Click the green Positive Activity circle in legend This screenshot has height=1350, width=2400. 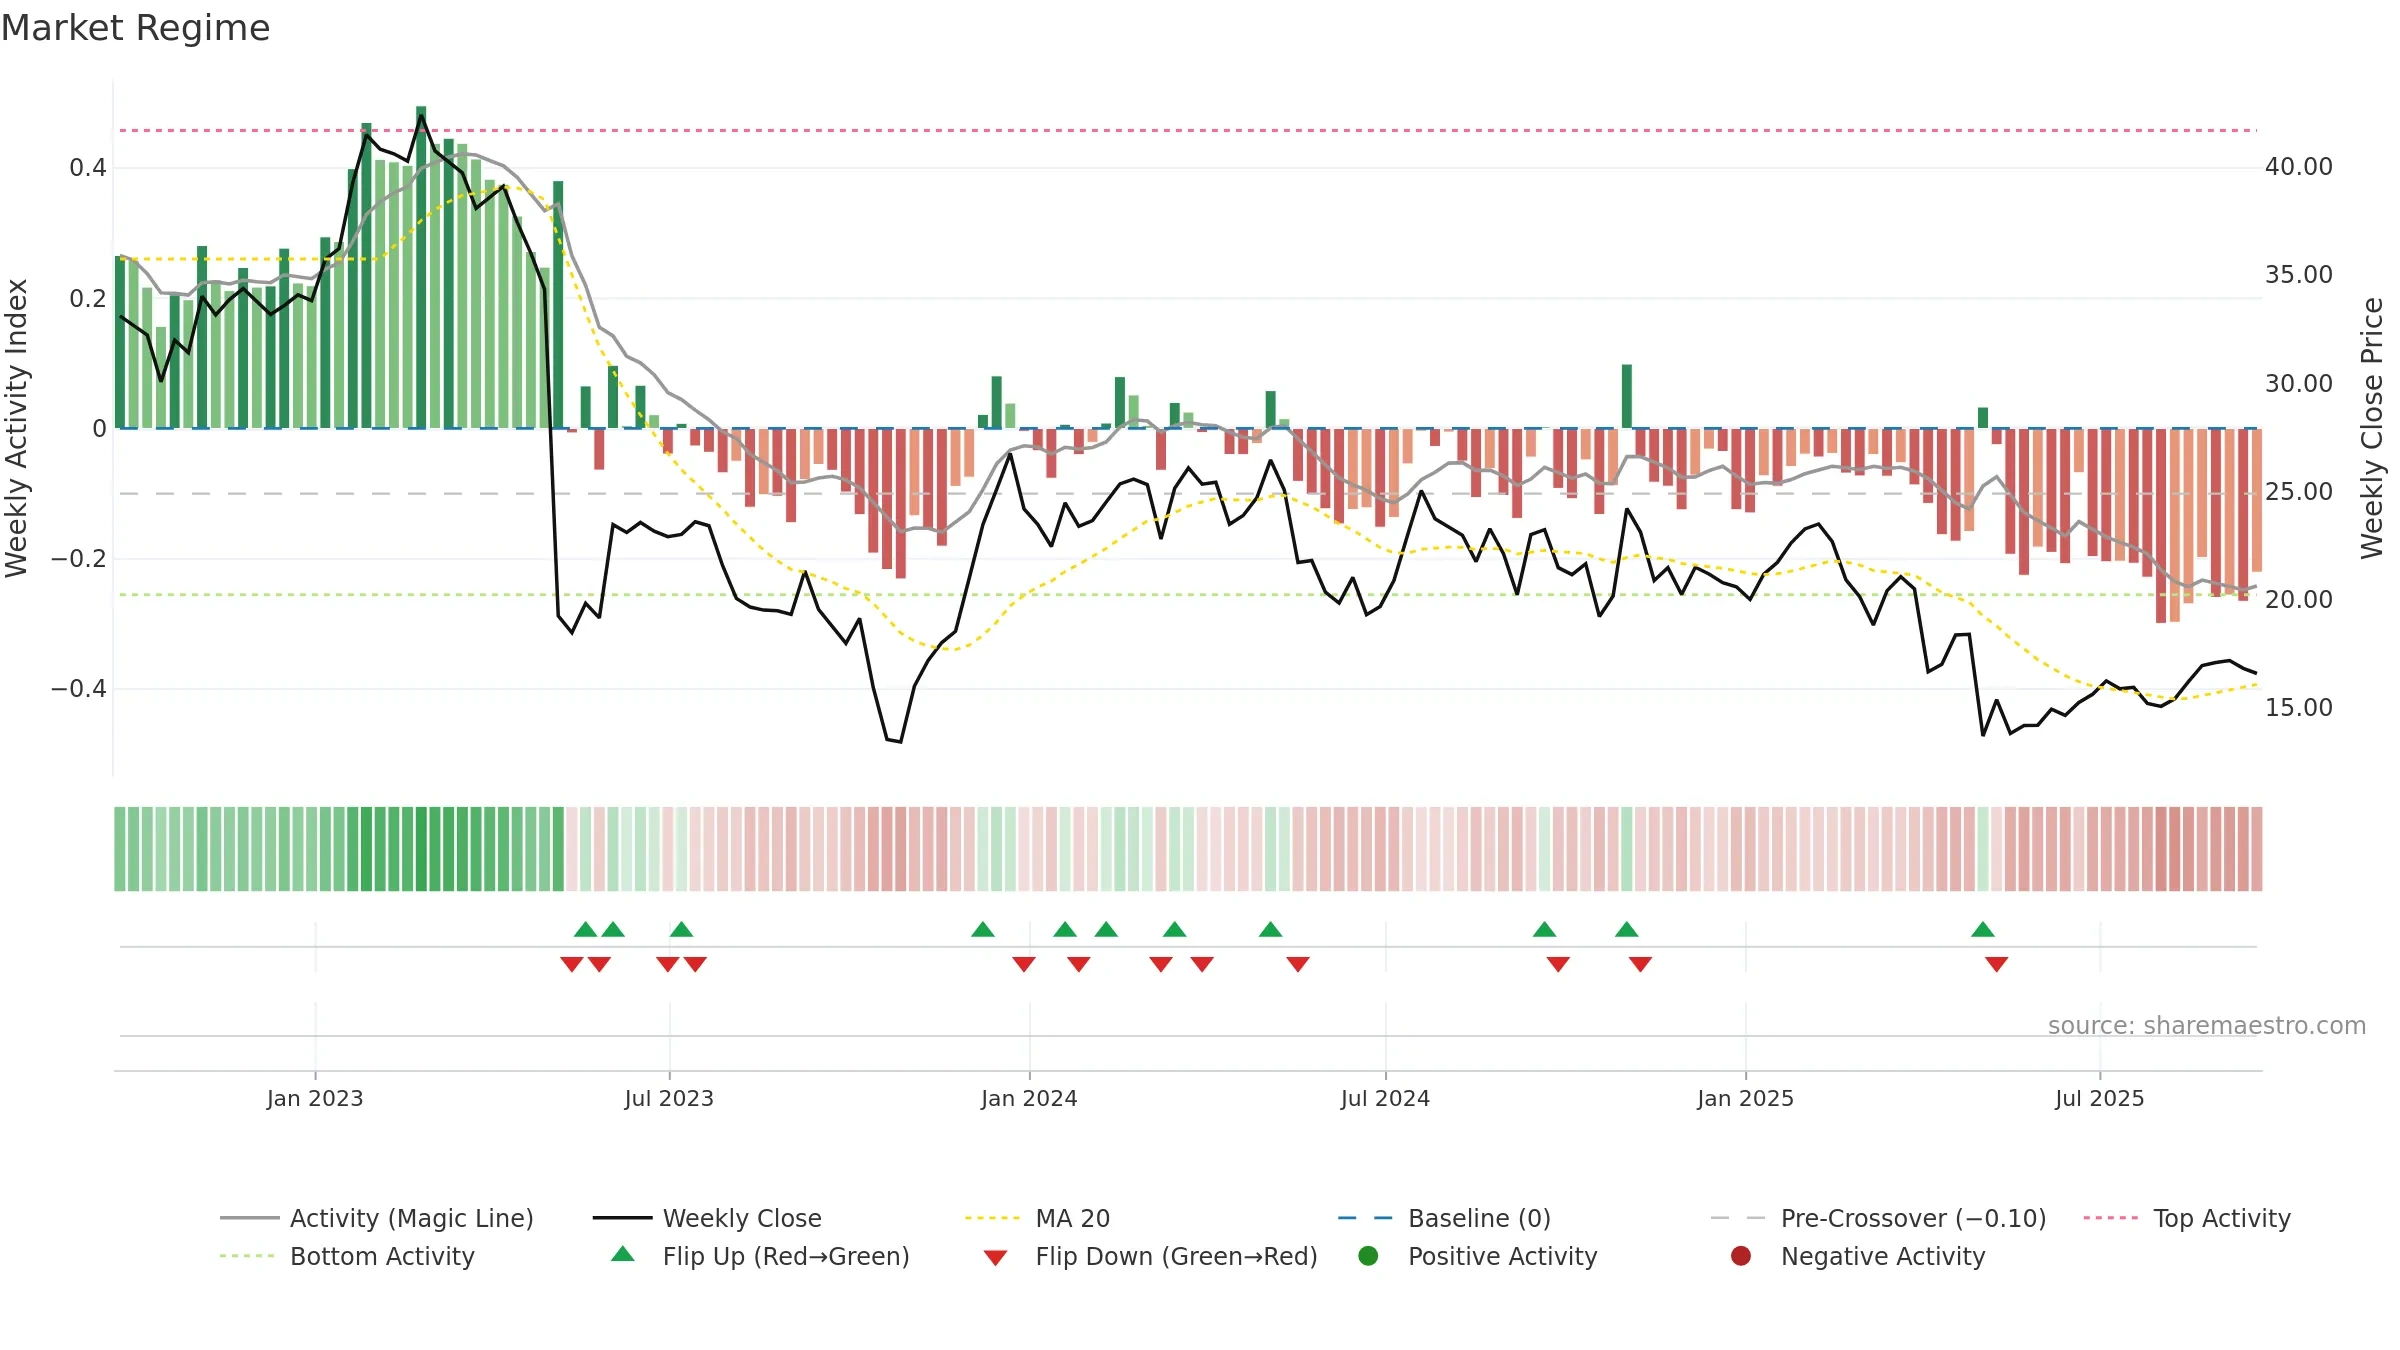(x=1368, y=1256)
